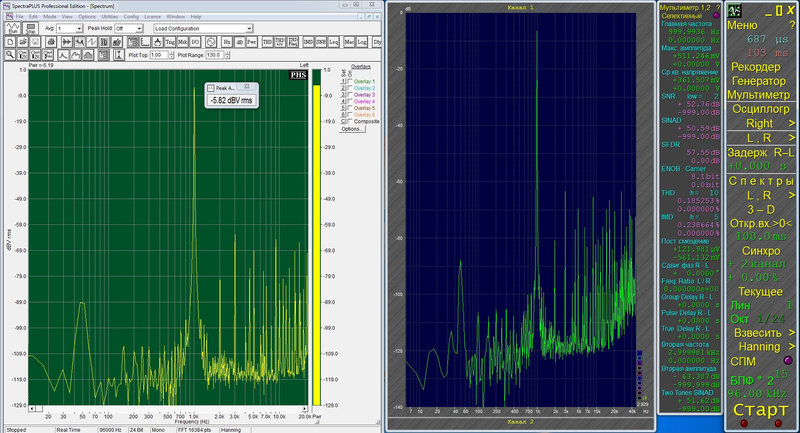Open the THD utility button
800x433 pixels.
click(267, 42)
